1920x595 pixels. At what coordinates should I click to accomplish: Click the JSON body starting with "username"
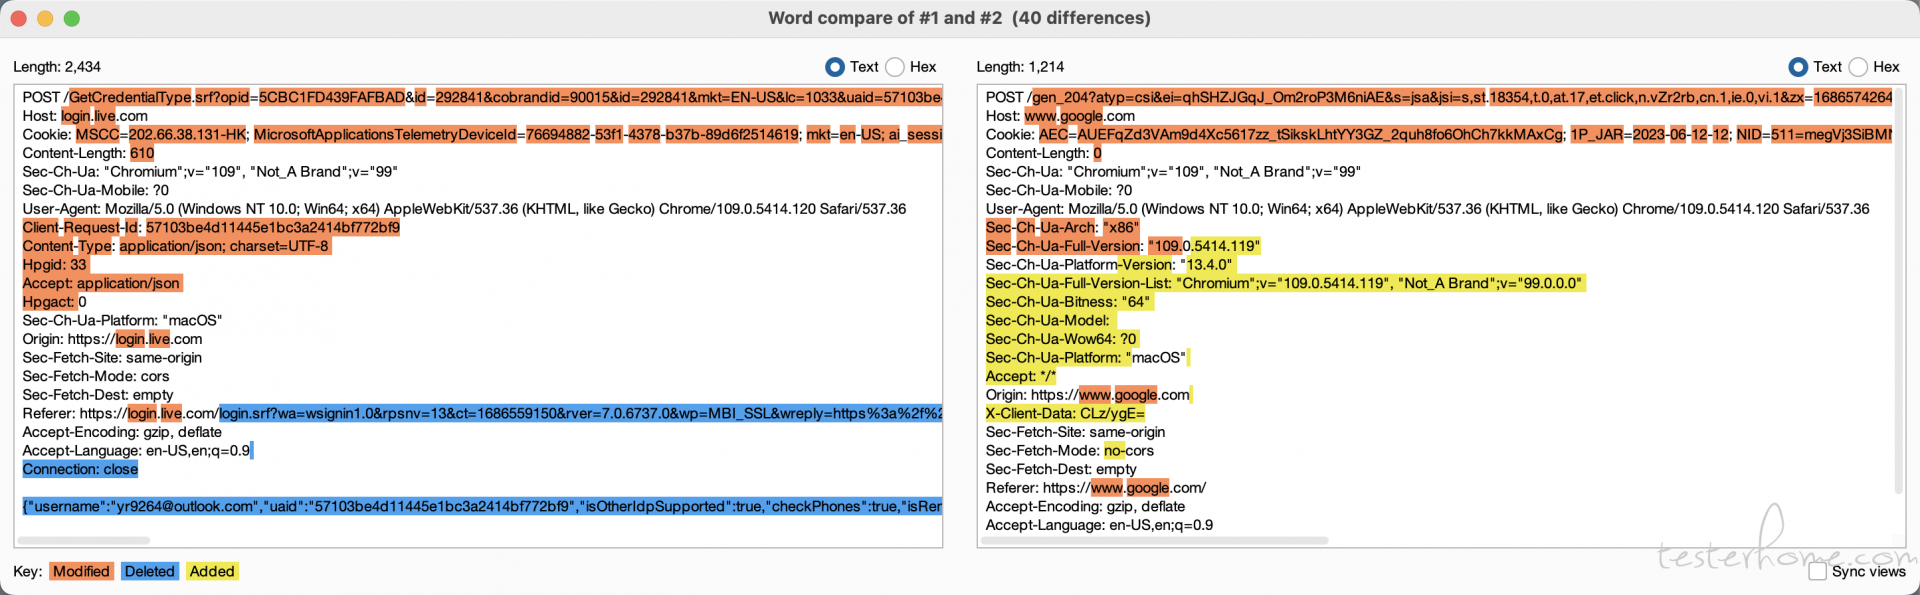[482, 506]
